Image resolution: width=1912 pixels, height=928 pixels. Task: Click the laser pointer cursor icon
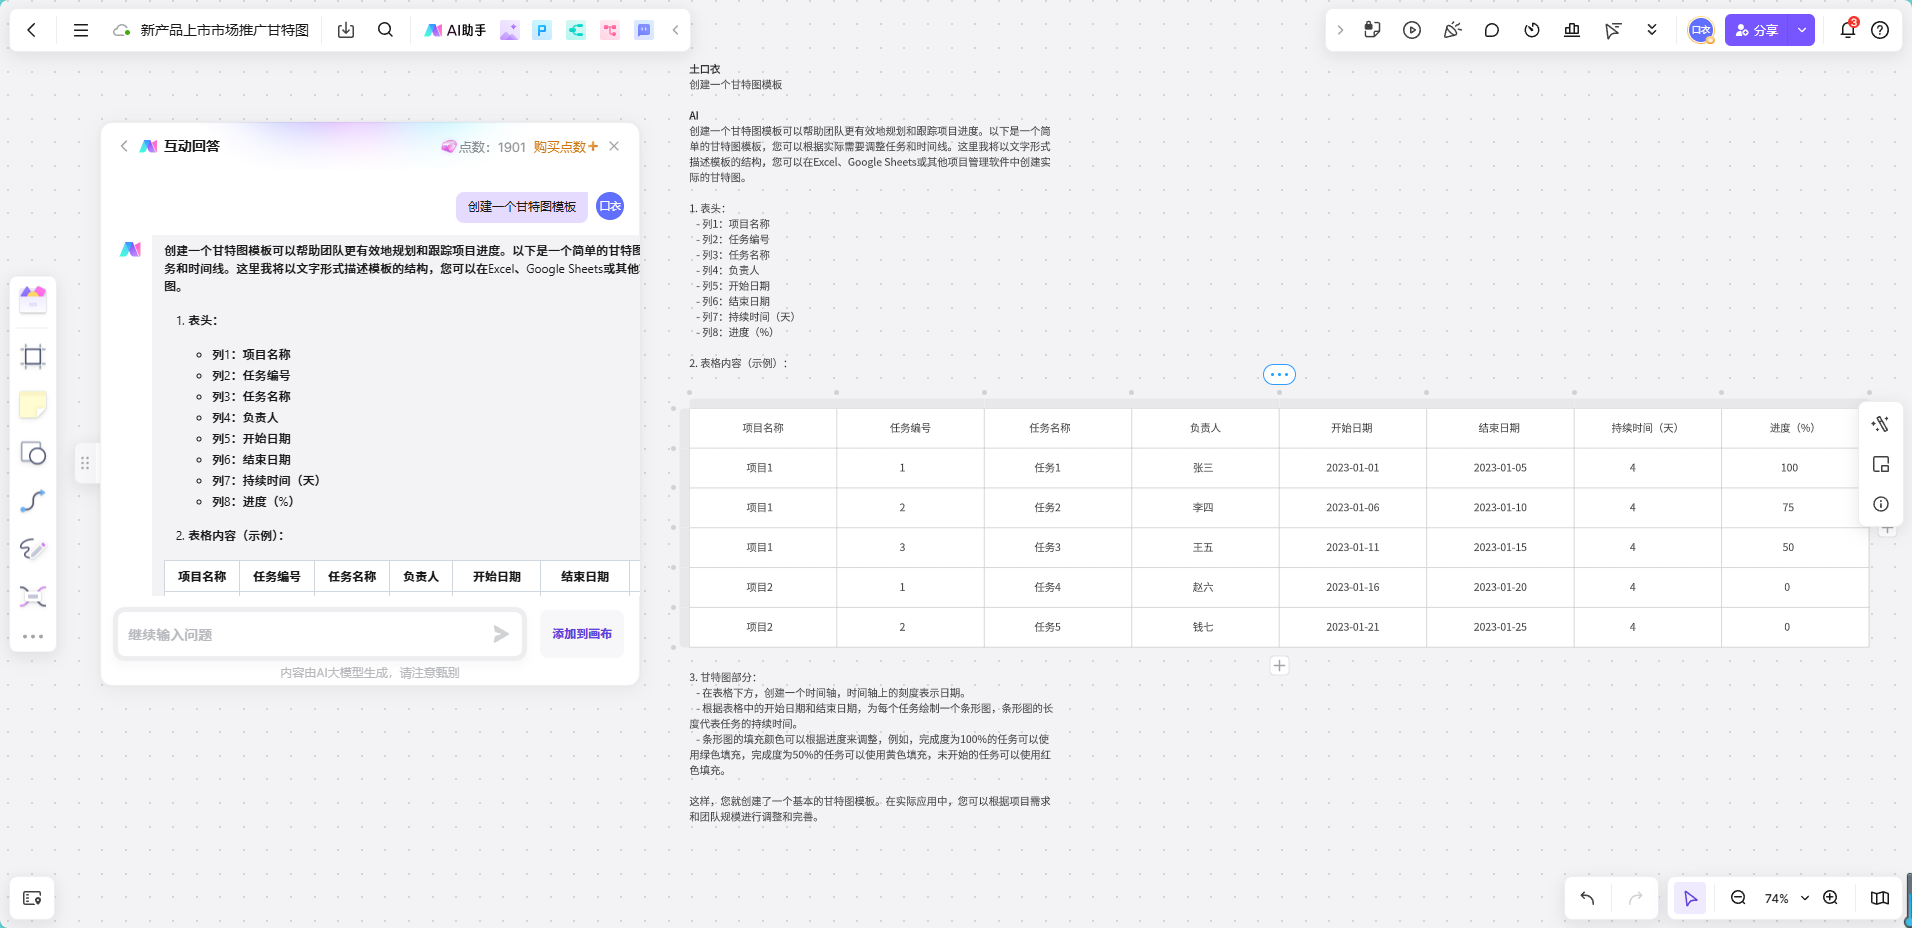click(1612, 30)
